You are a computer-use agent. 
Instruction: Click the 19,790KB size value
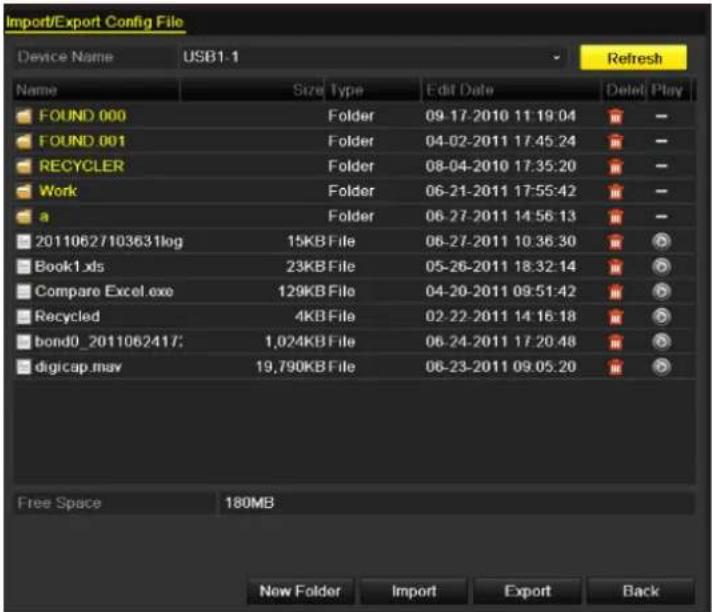point(291,366)
